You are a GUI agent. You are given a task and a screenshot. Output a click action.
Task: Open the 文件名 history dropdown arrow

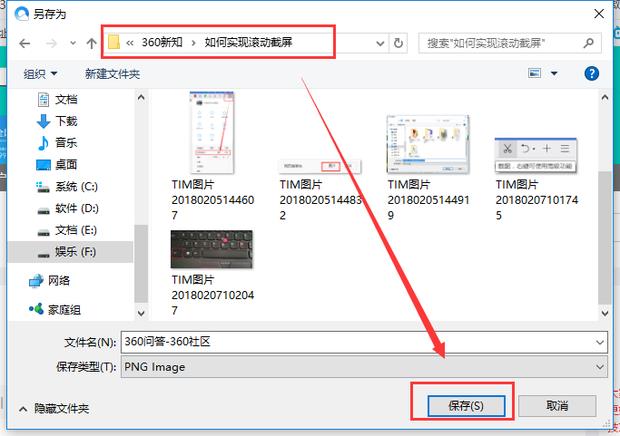(600, 342)
